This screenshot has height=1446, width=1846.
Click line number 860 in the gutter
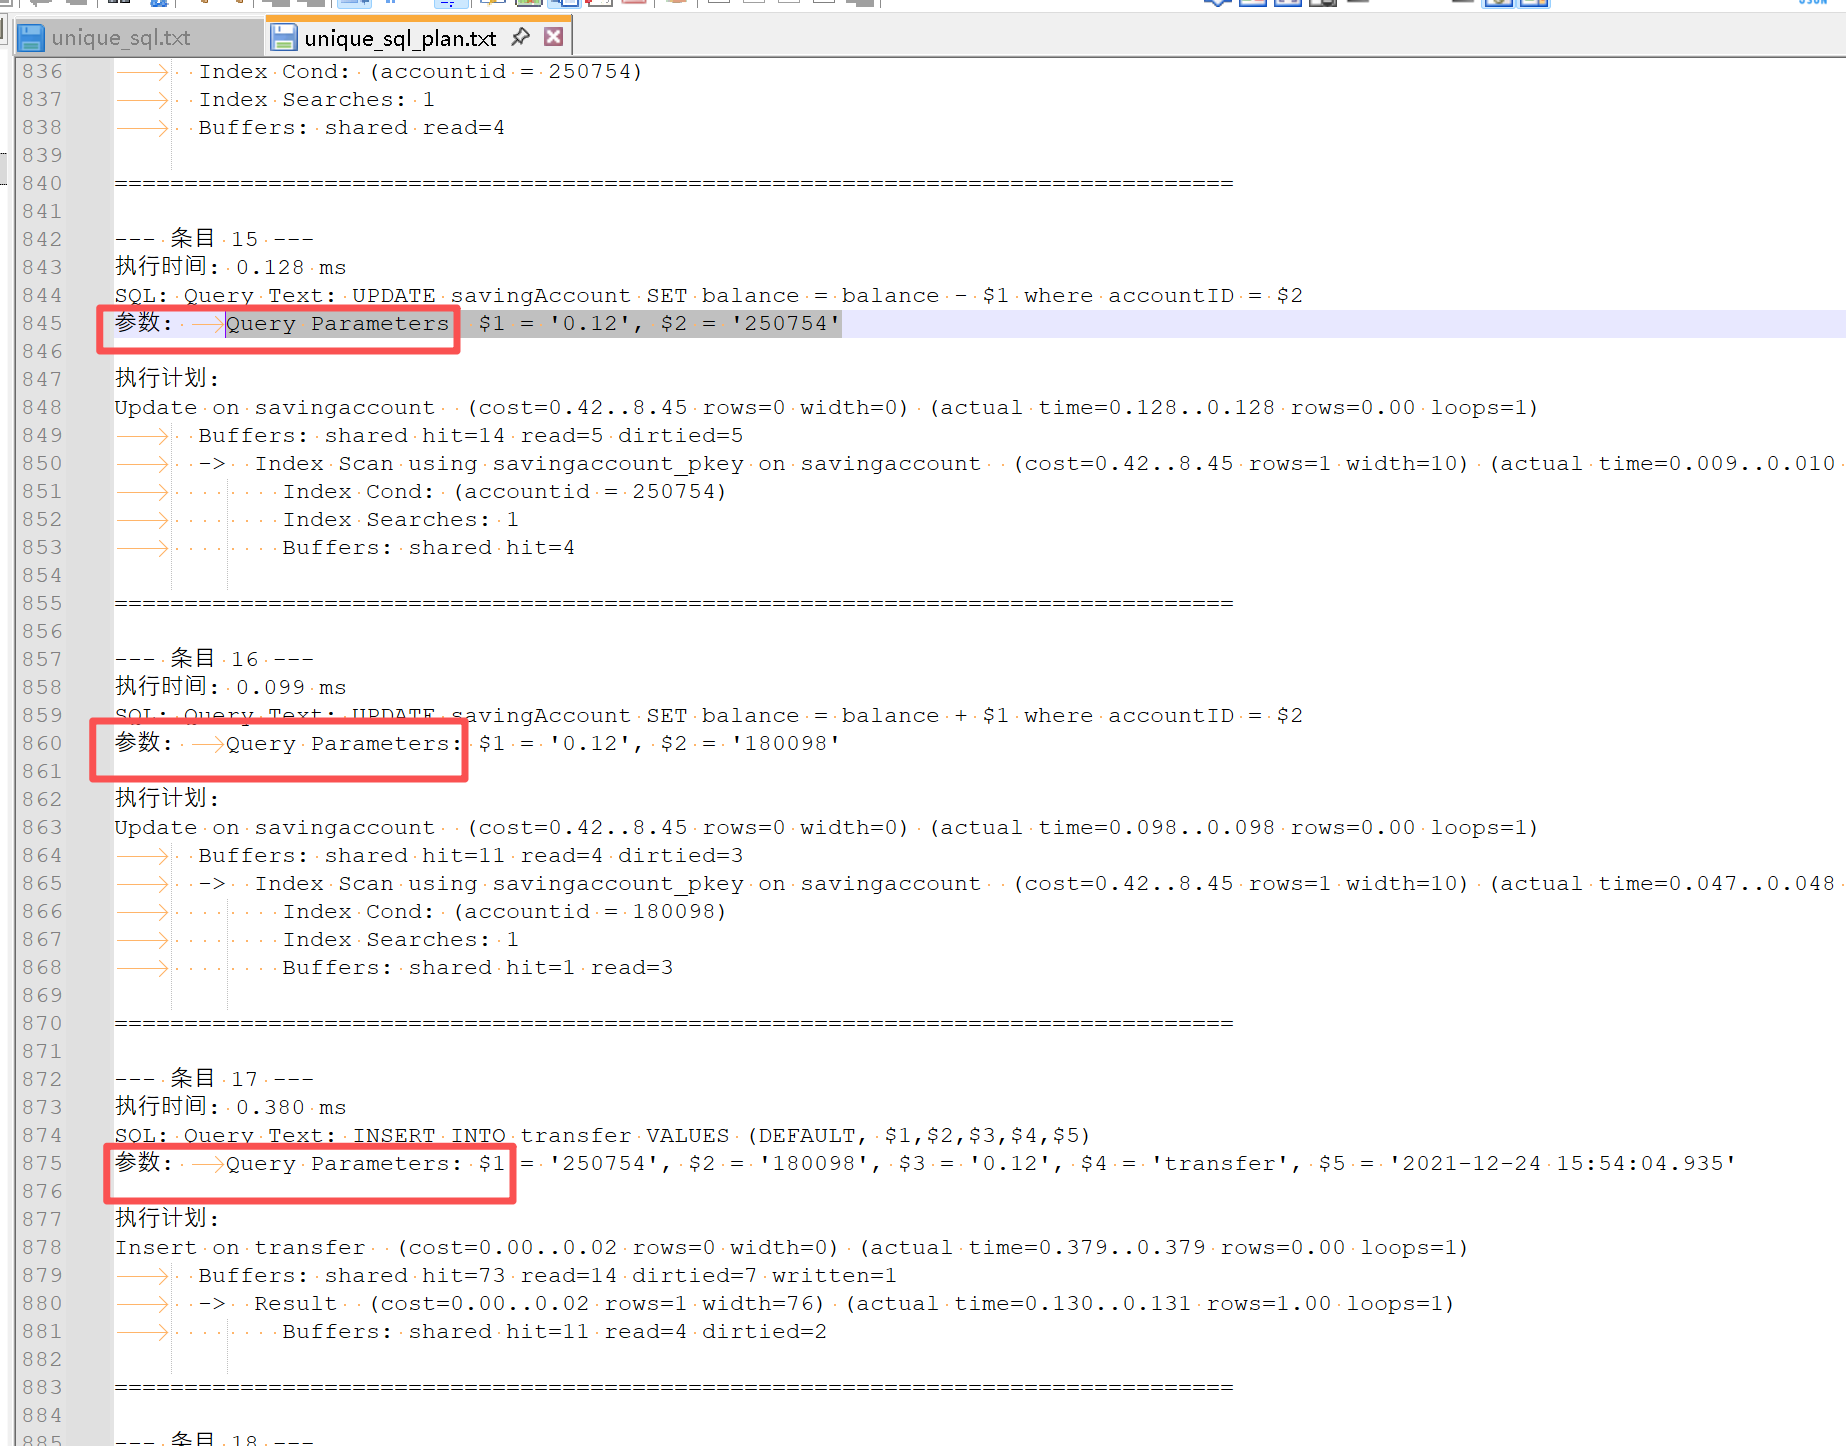point(42,743)
